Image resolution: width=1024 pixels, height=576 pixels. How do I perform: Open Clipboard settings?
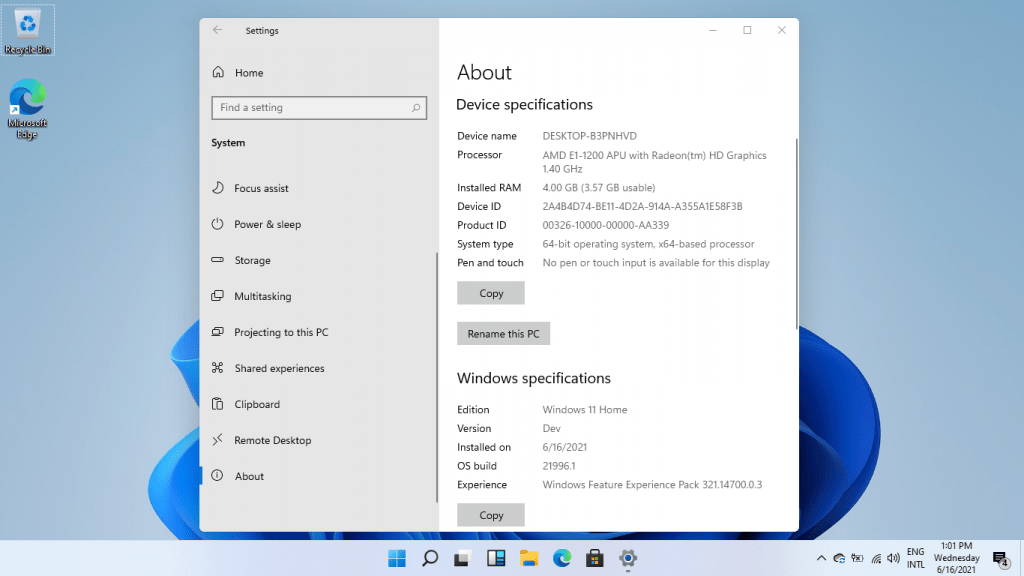click(x=257, y=404)
